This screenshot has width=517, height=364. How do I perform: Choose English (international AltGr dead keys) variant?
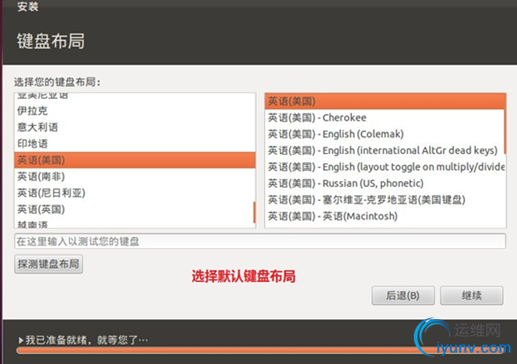(384, 150)
